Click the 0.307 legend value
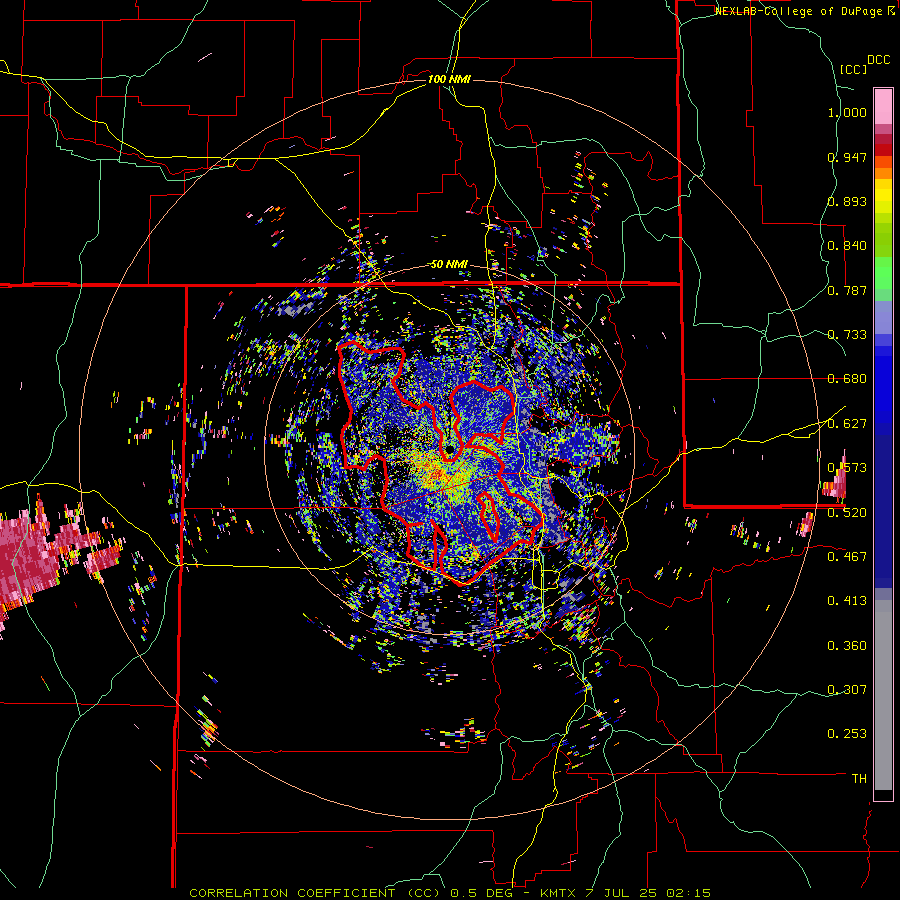This screenshot has width=900, height=900. 847,689
